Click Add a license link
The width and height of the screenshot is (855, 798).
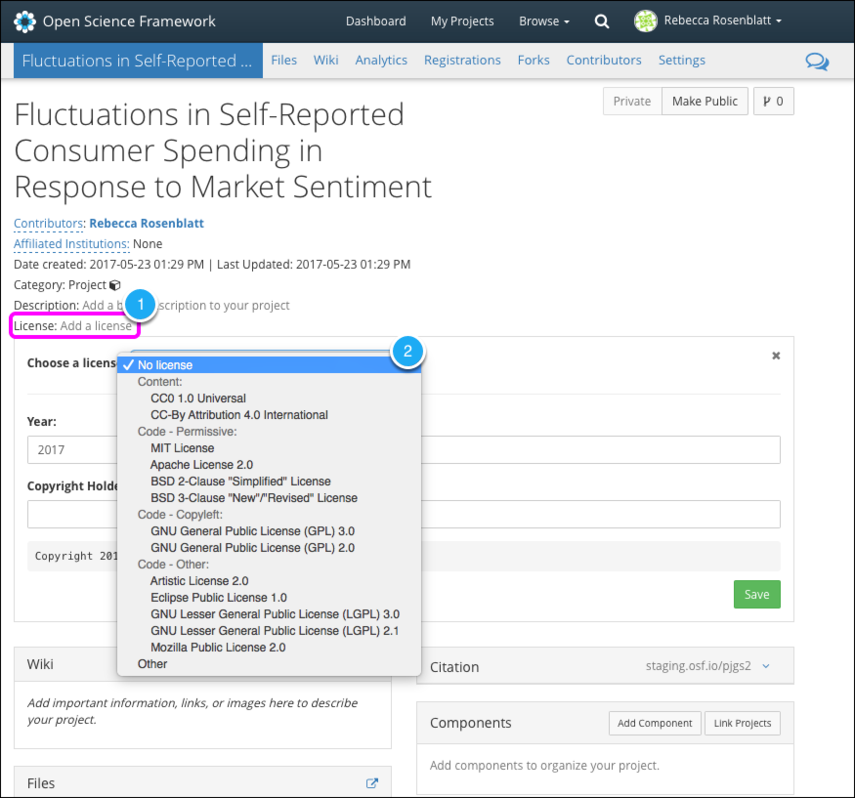(96, 326)
